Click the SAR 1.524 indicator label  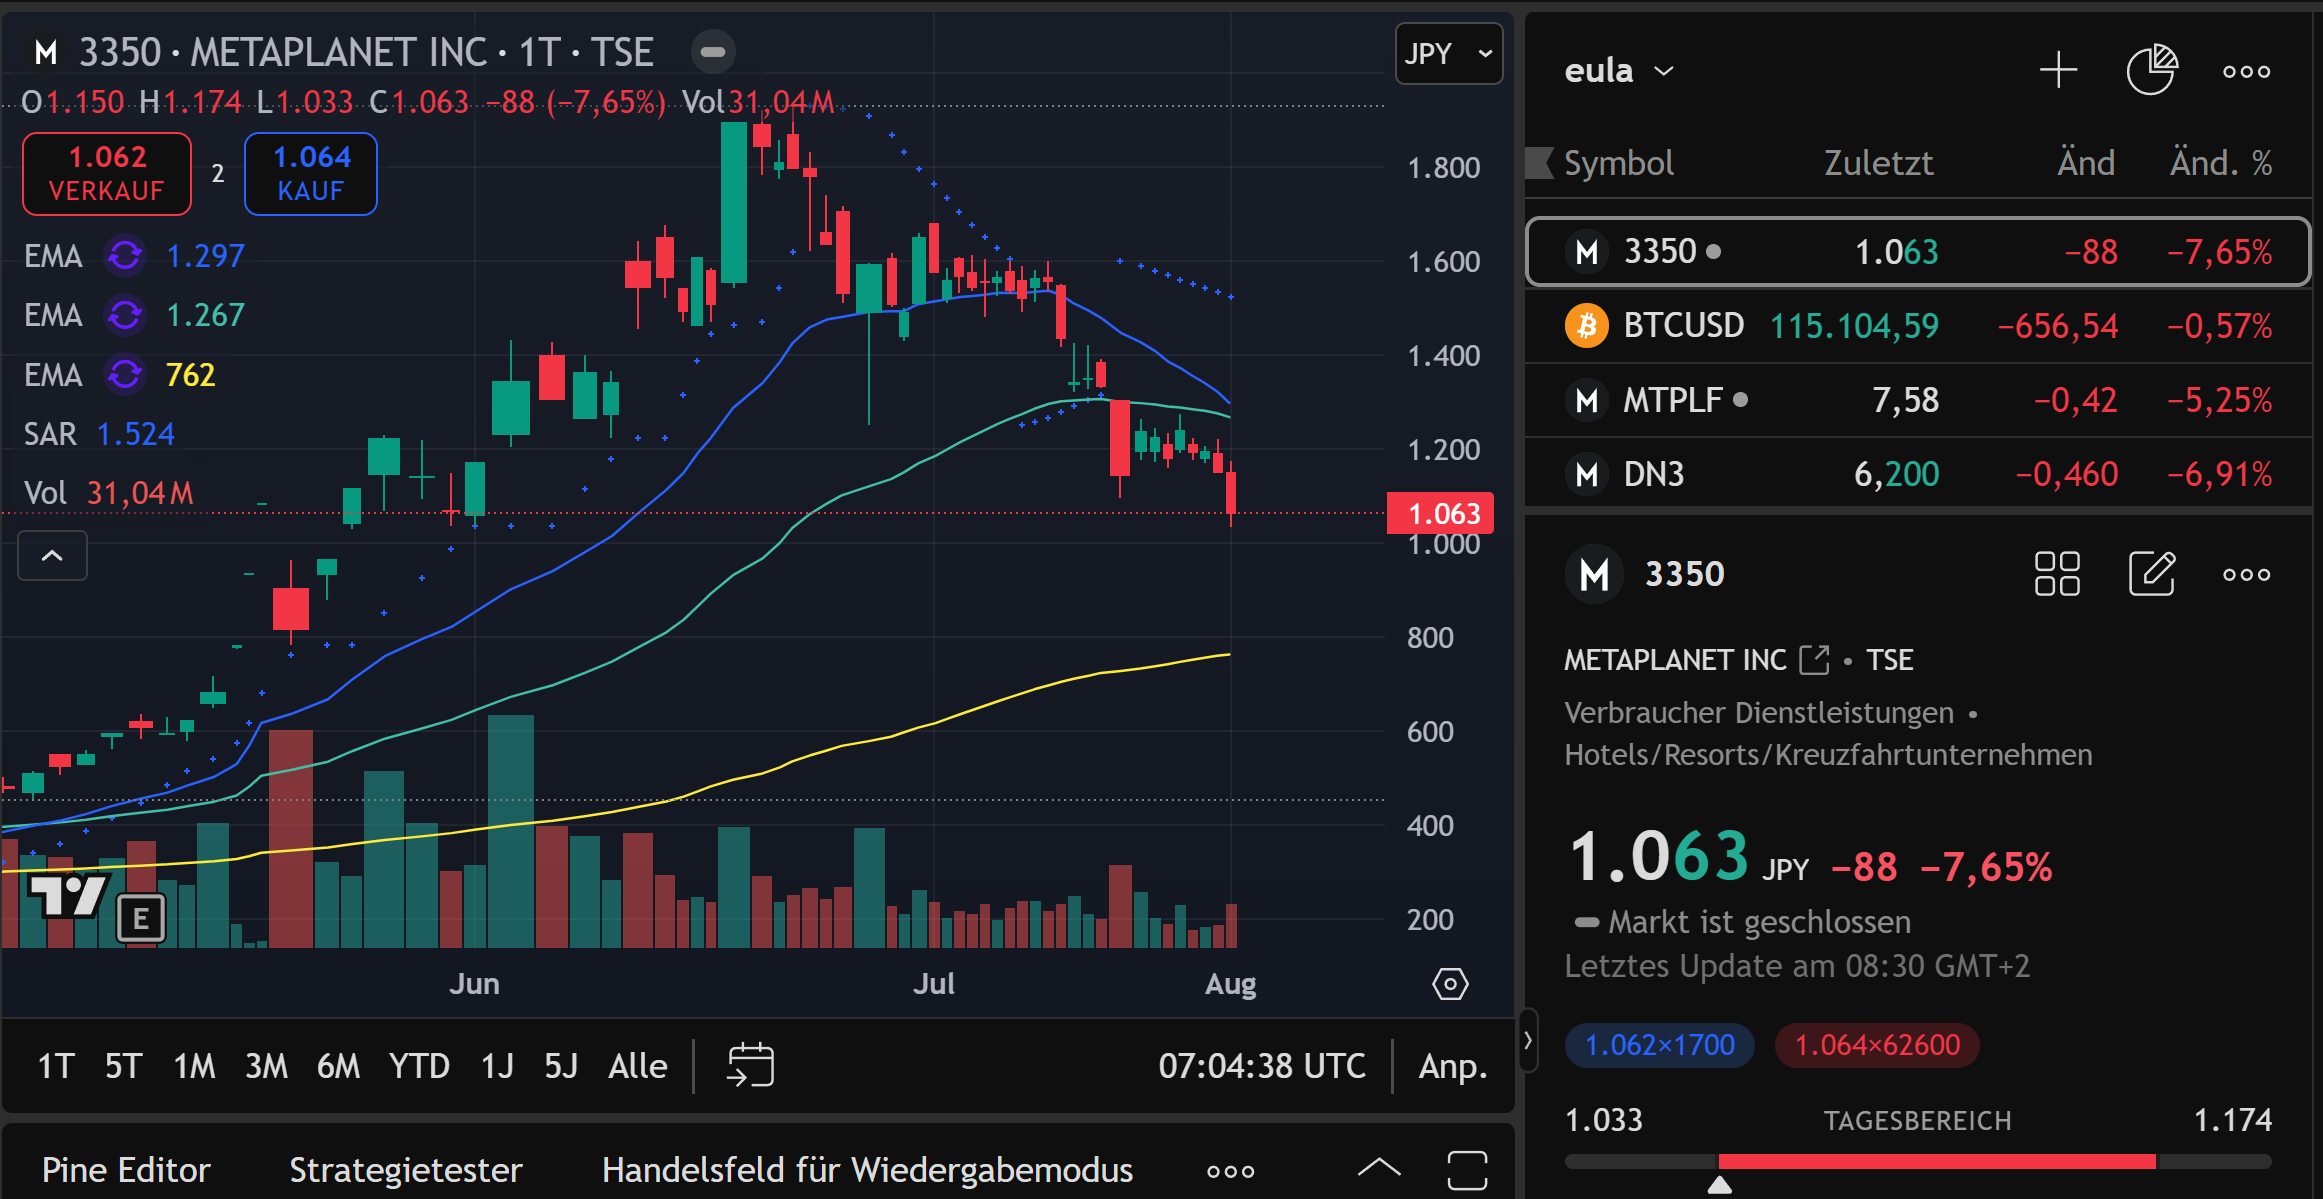[99, 434]
